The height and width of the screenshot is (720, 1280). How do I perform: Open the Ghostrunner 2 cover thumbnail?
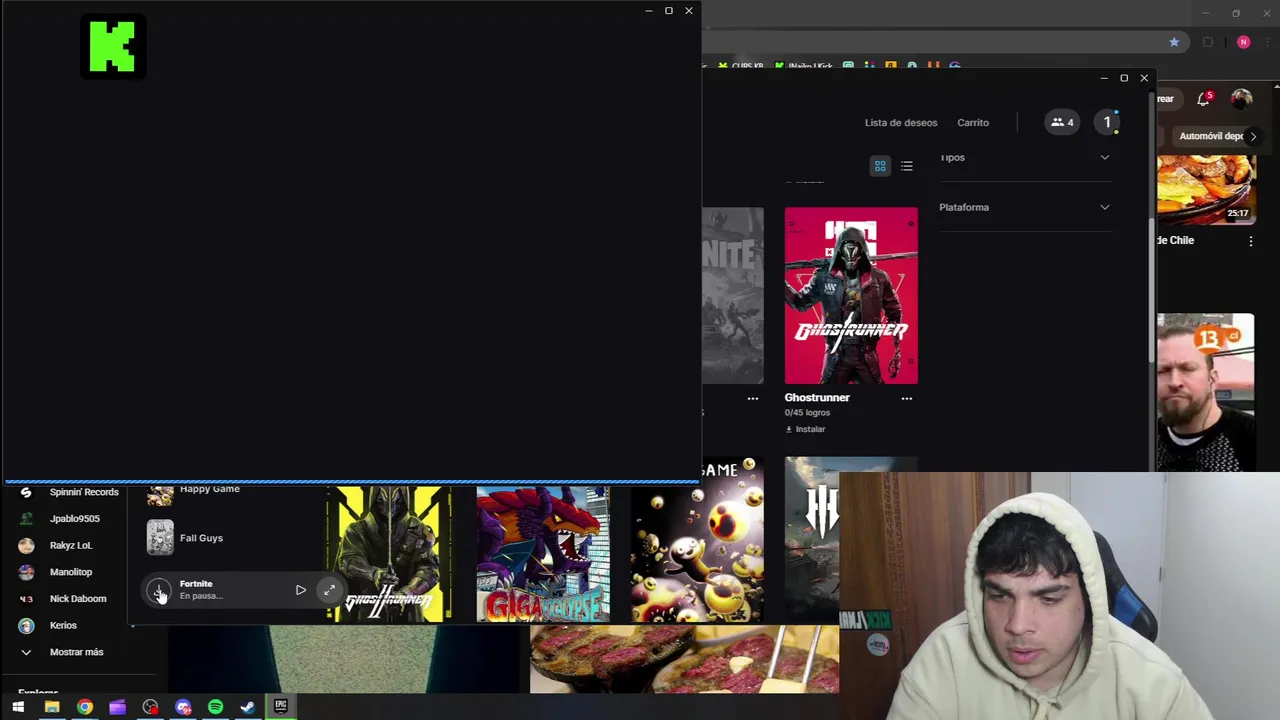pos(389,554)
